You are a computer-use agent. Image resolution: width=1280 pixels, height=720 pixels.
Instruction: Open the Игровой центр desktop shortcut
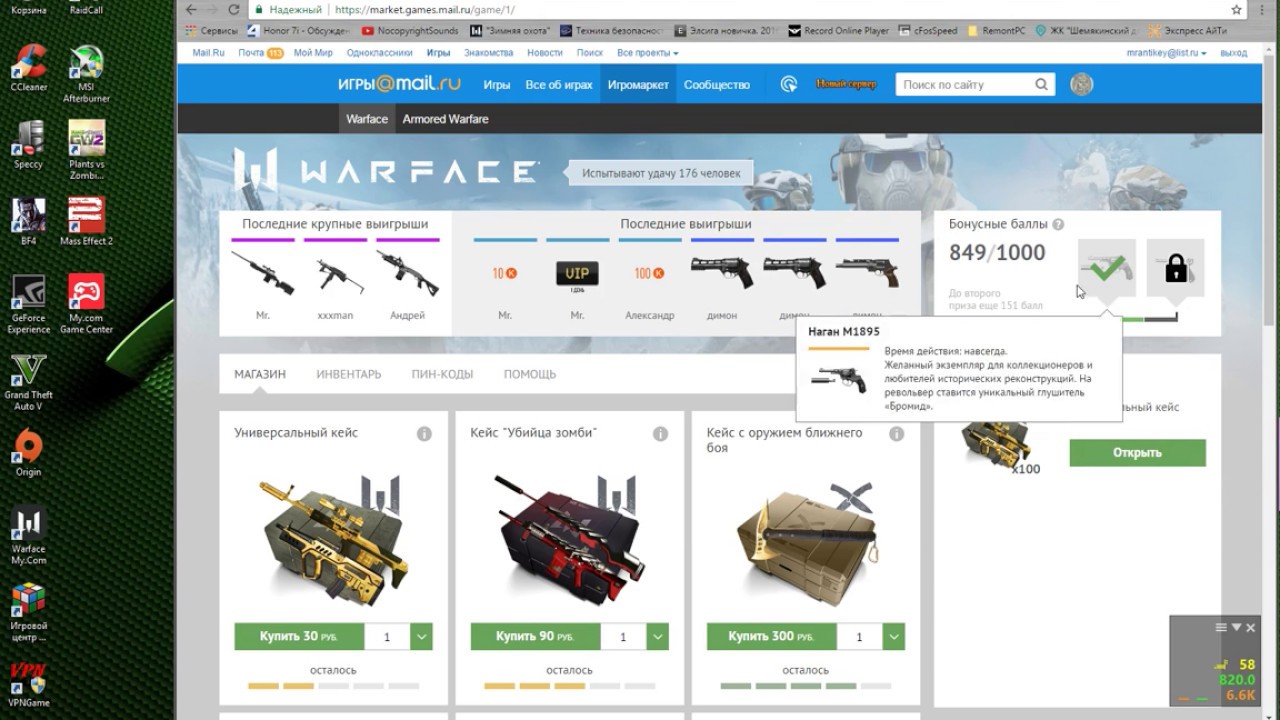pyautogui.click(x=29, y=613)
